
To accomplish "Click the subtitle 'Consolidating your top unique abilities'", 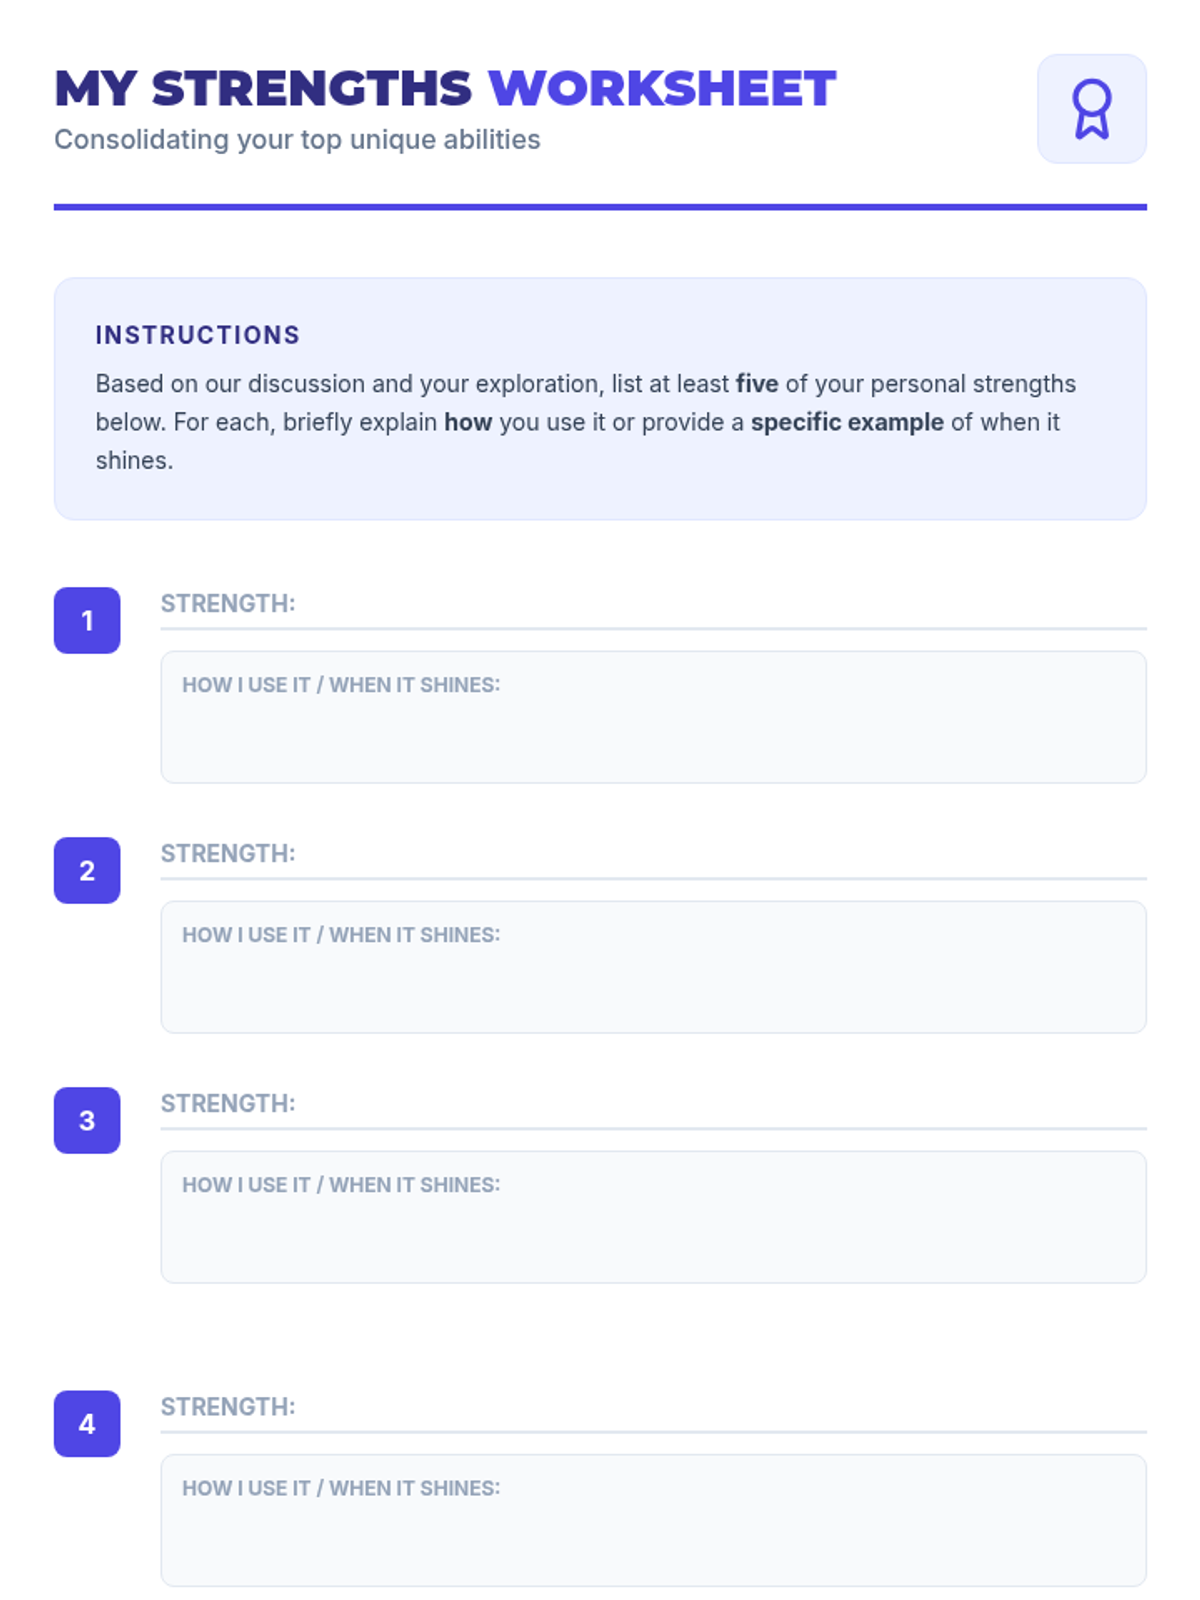I will (x=297, y=139).
